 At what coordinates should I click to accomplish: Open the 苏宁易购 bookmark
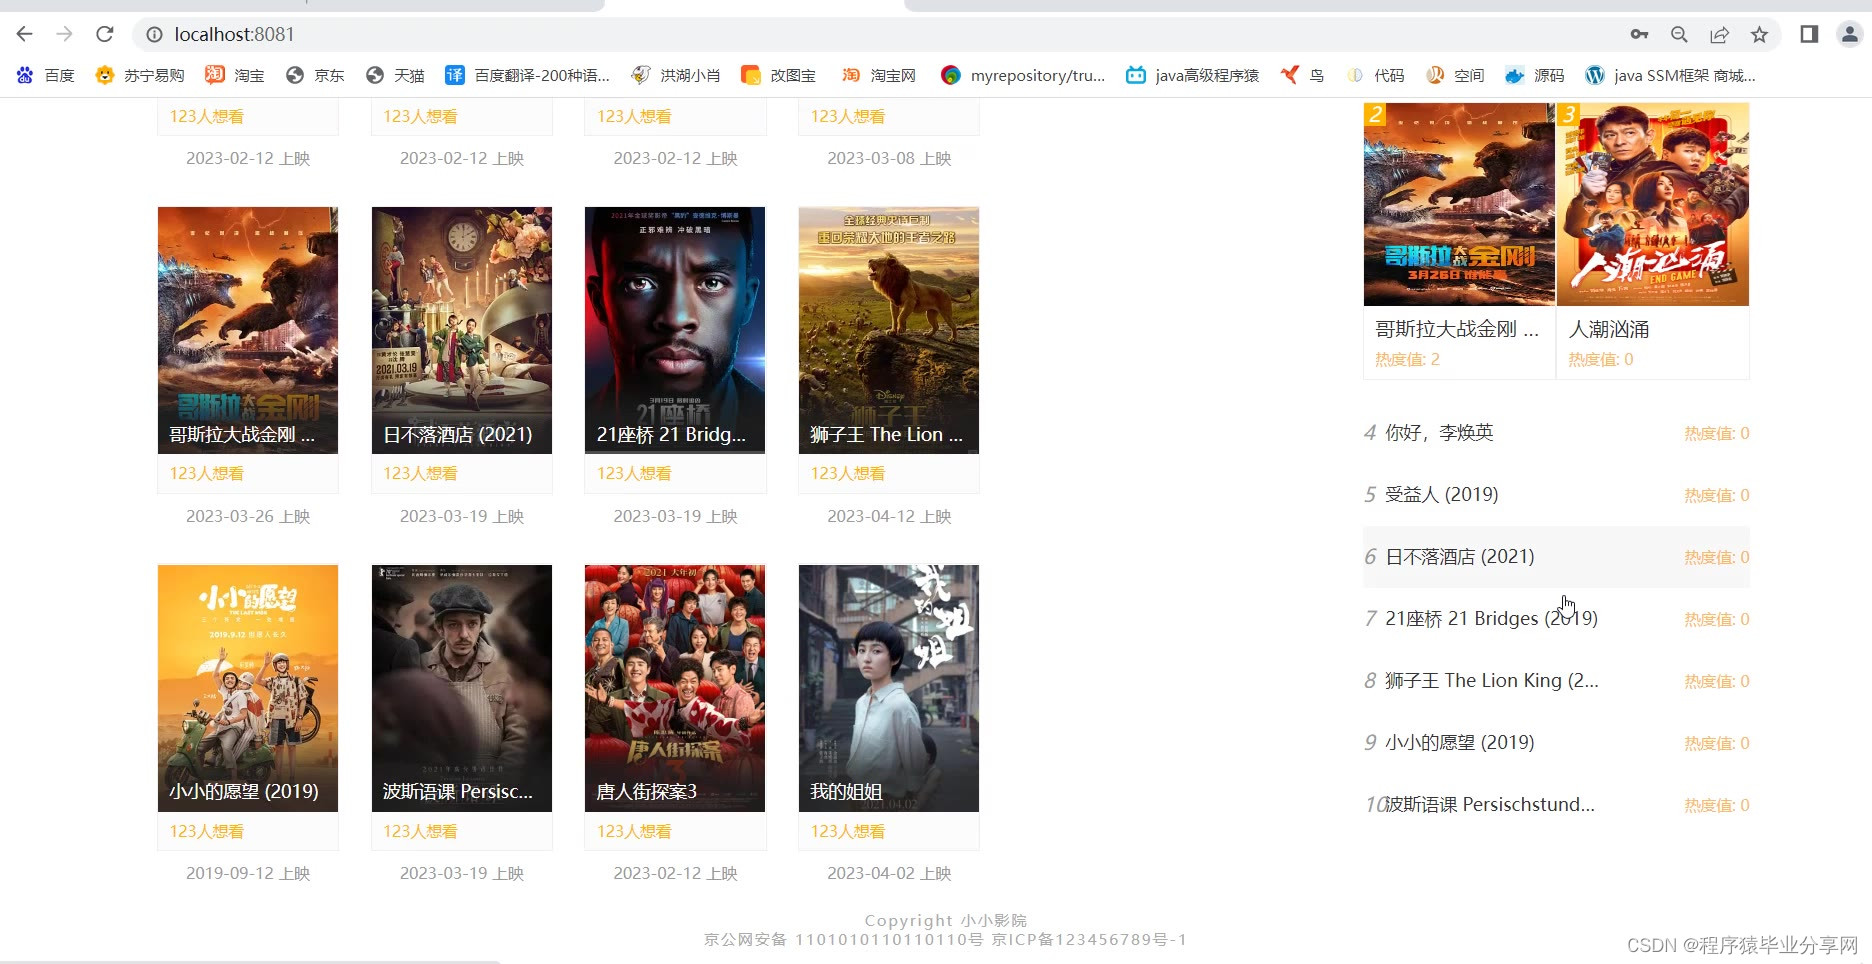[140, 75]
